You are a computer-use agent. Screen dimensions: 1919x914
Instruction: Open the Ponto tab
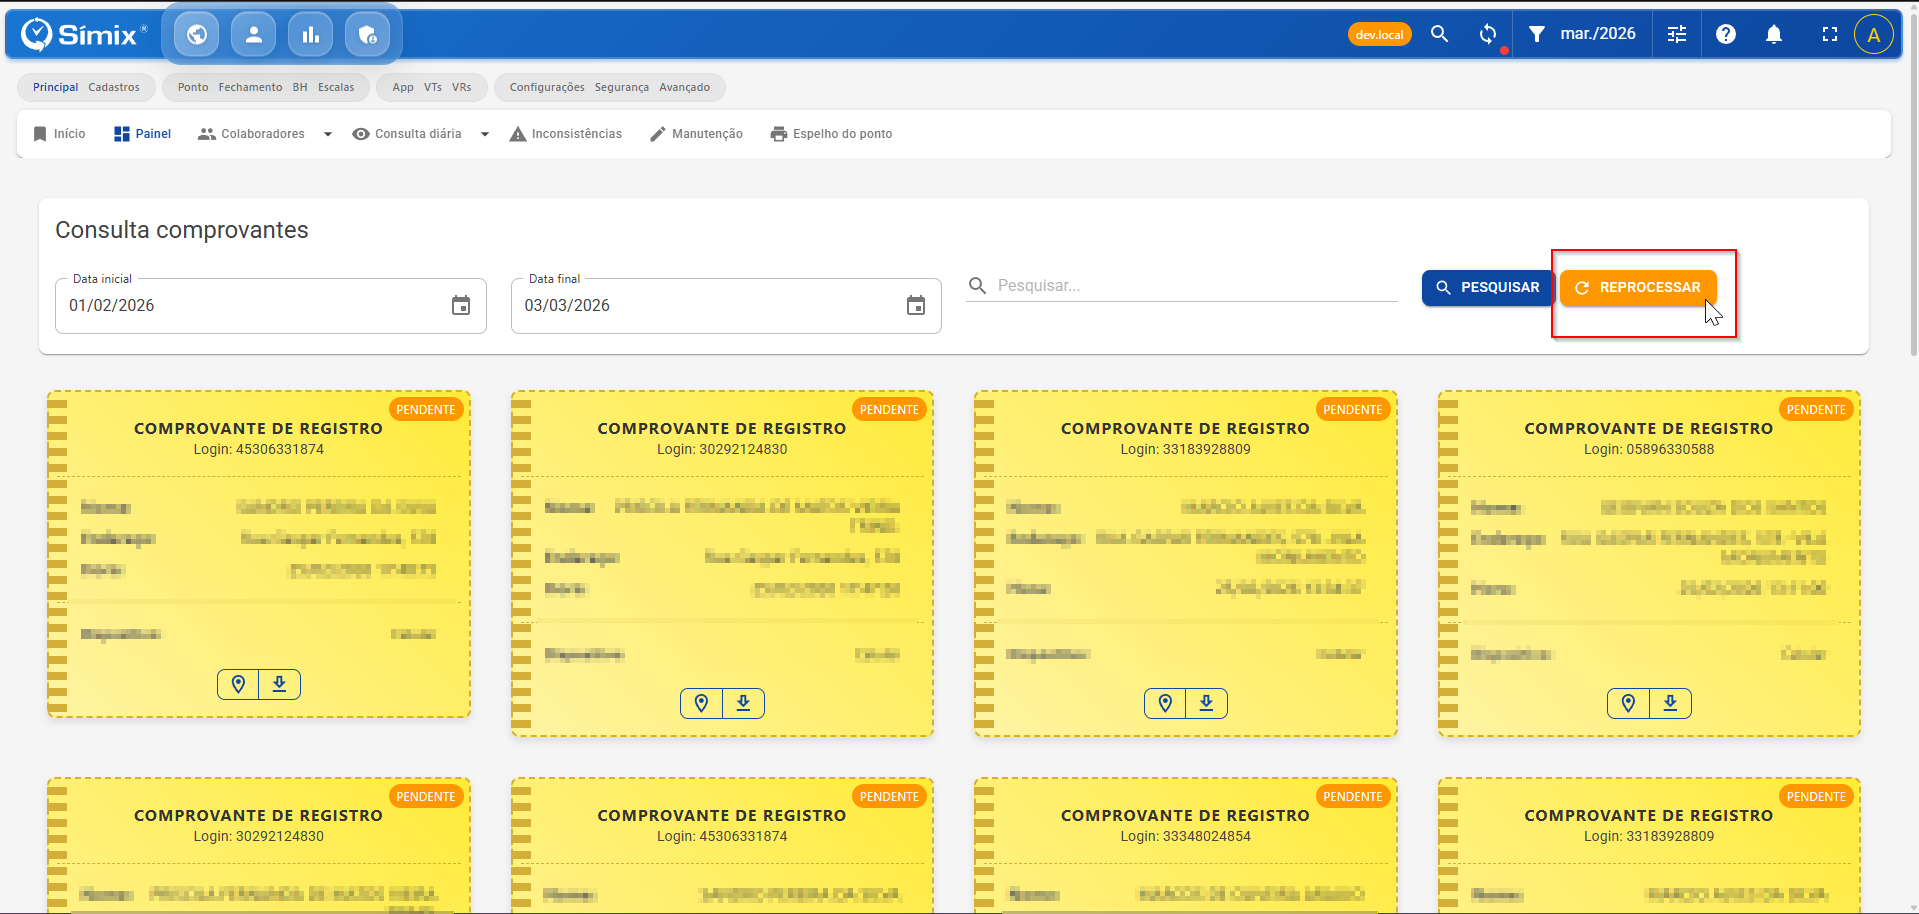[193, 87]
